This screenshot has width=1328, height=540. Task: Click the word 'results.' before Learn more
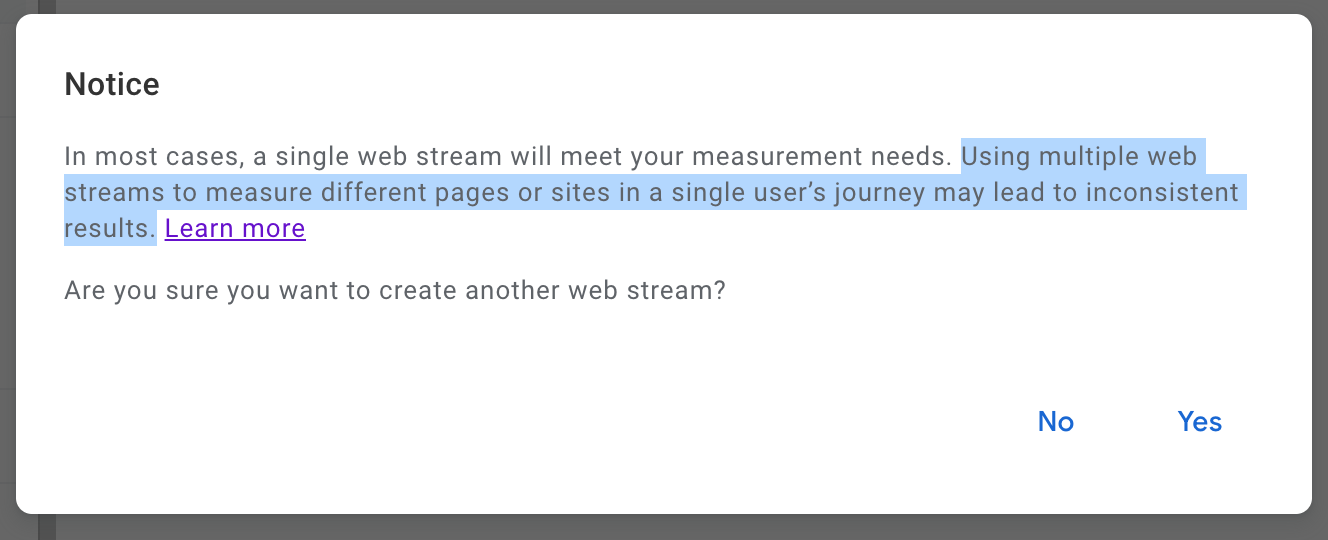point(110,229)
